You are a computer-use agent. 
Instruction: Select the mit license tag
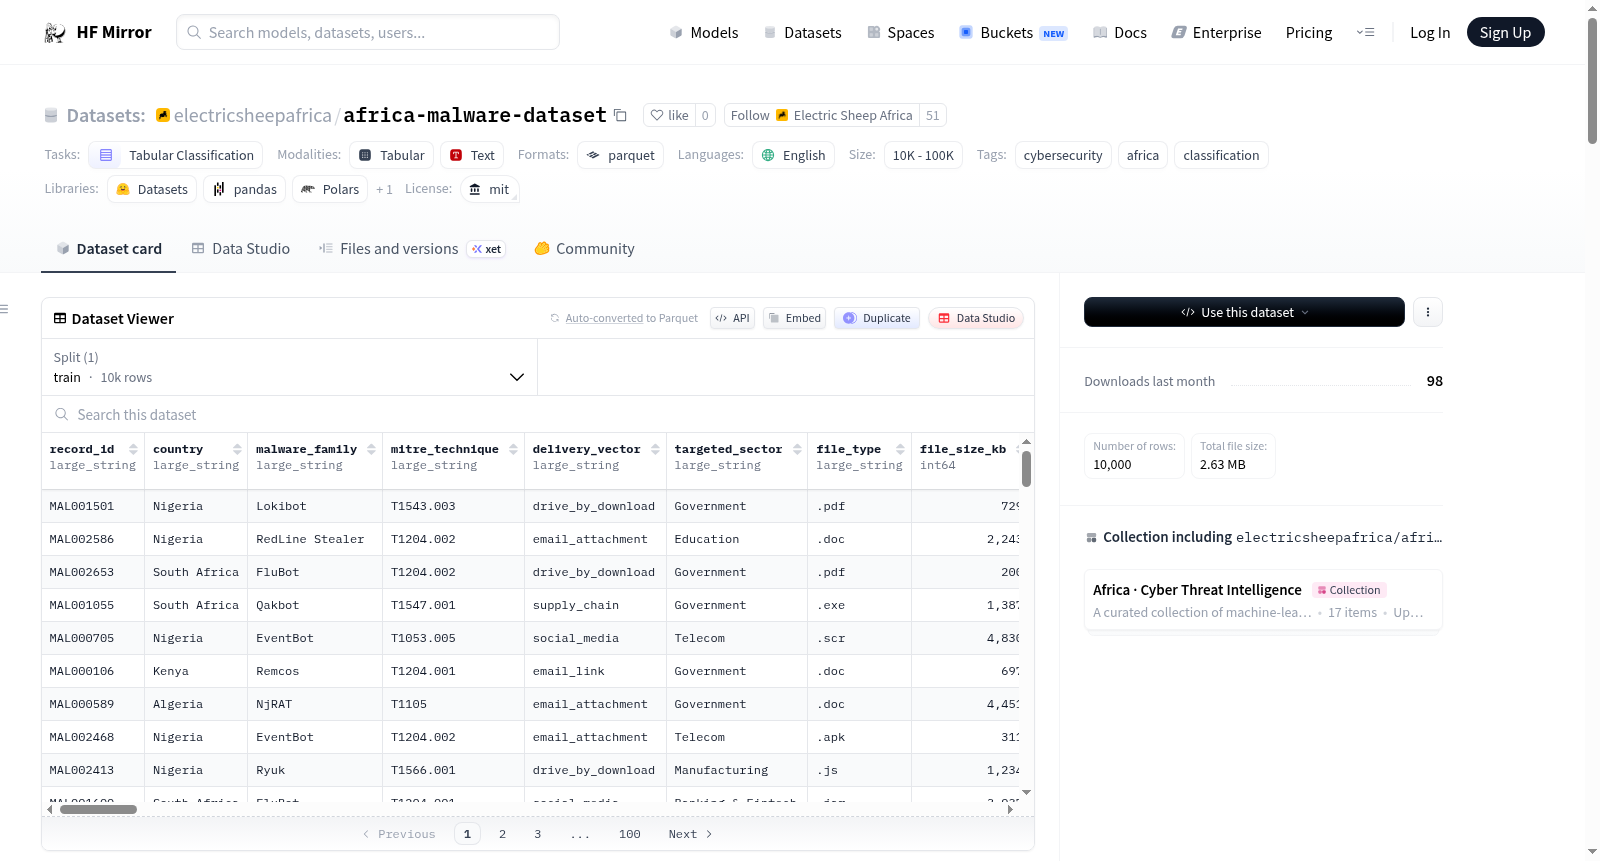[x=490, y=189]
